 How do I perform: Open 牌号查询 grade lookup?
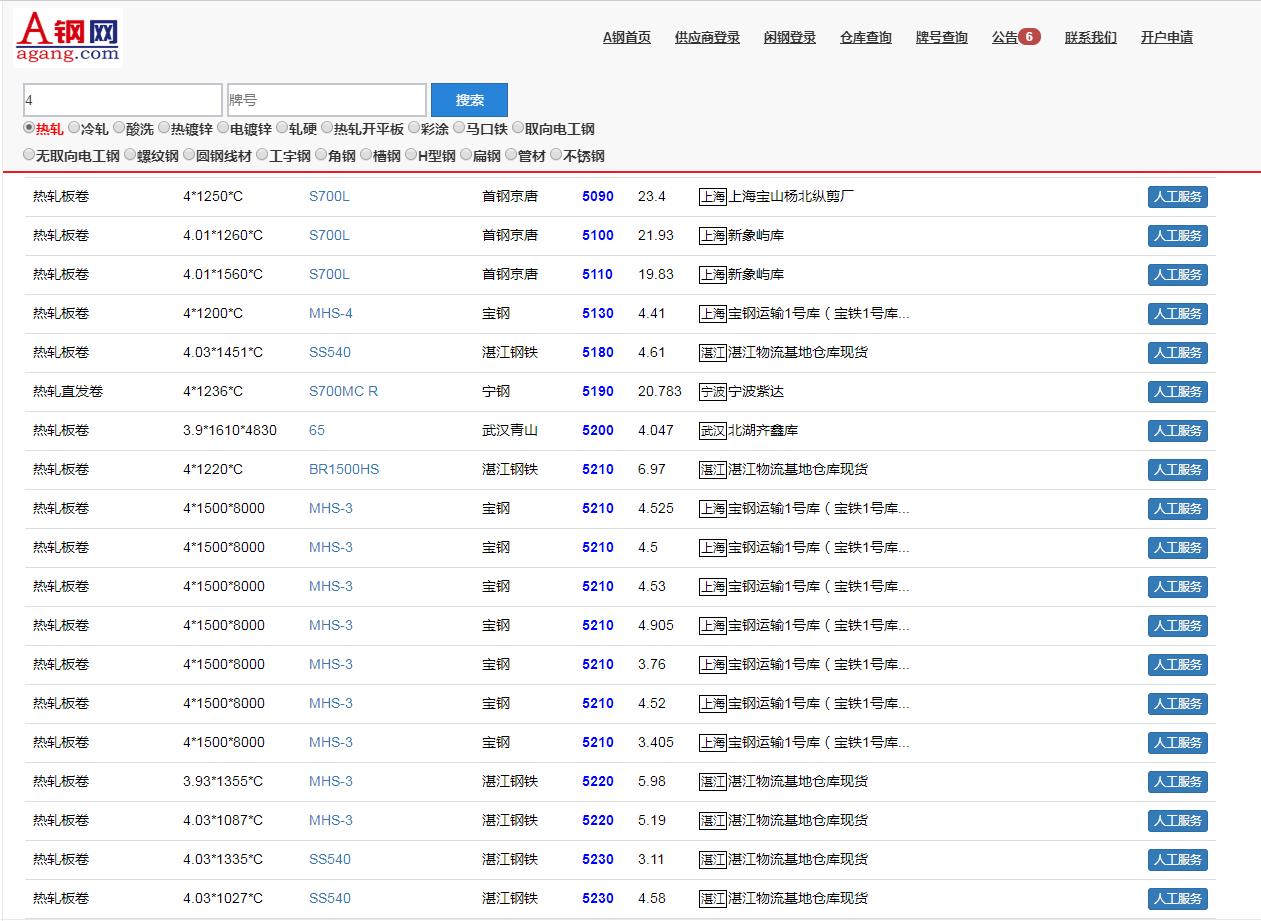point(942,37)
